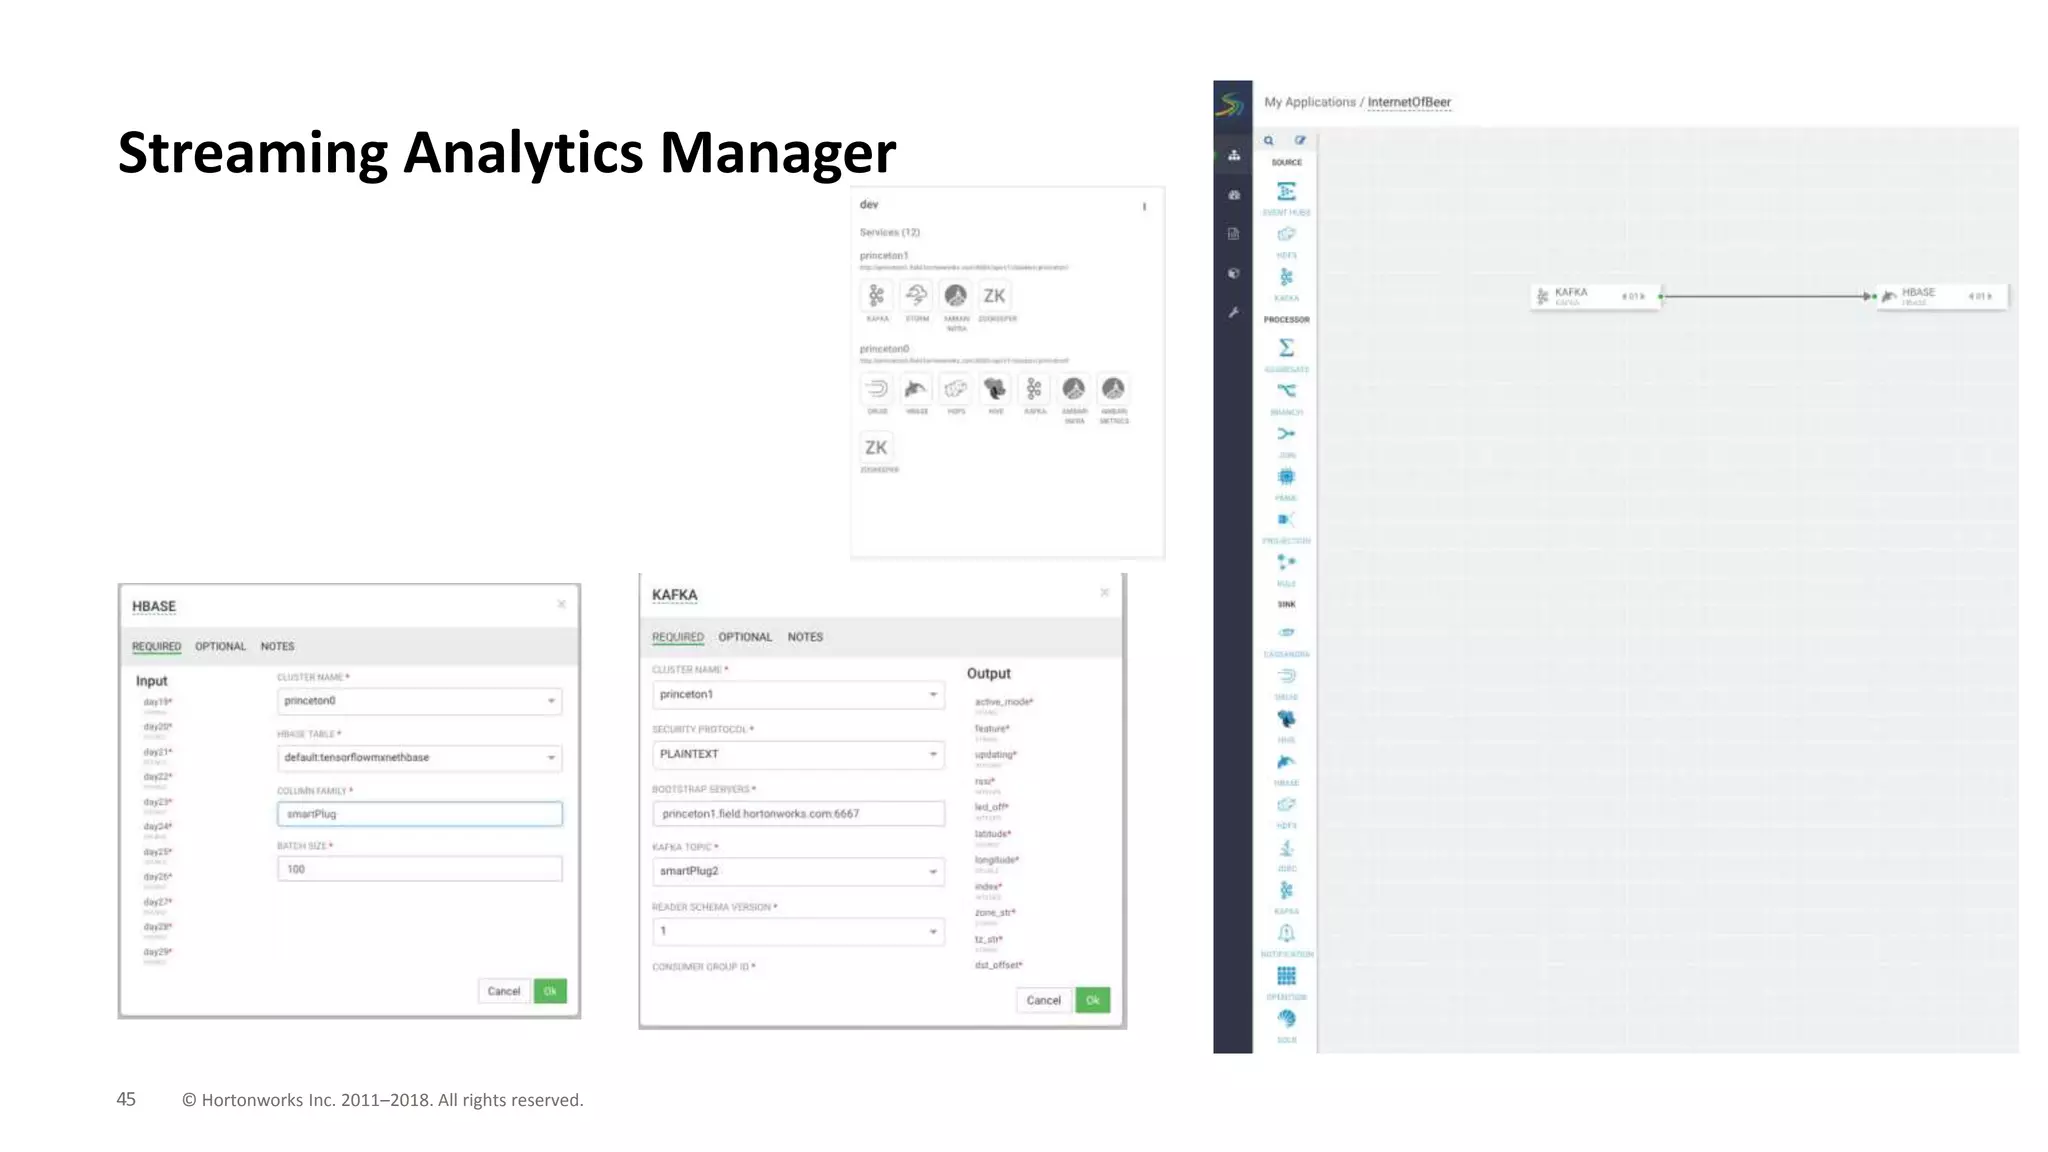Image resolution: width=2048 pixels, height=1152 pixels.
Task: Select the HBASE dialog REQUIRED tab
Action: pos(157,647)
